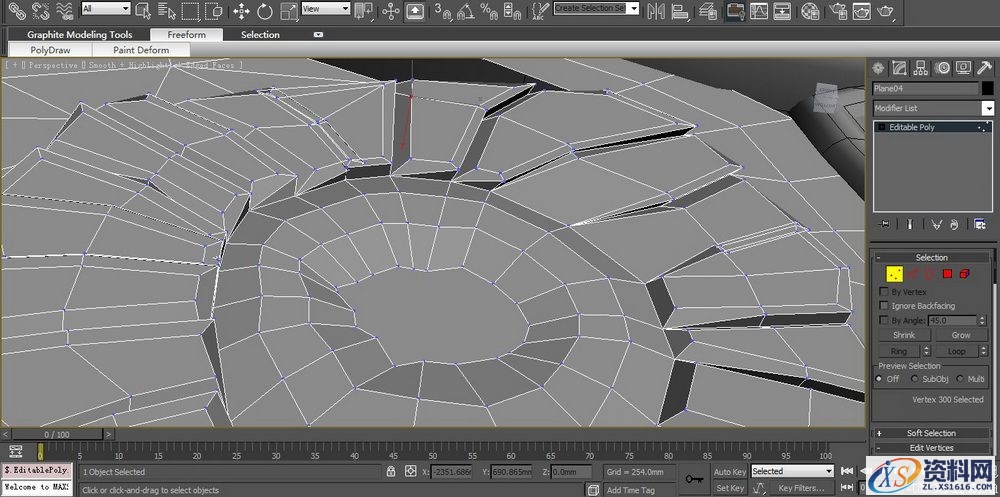Click the Auto Key button
The width and height of the screenshot is (1000, 497).
[730, 471]
